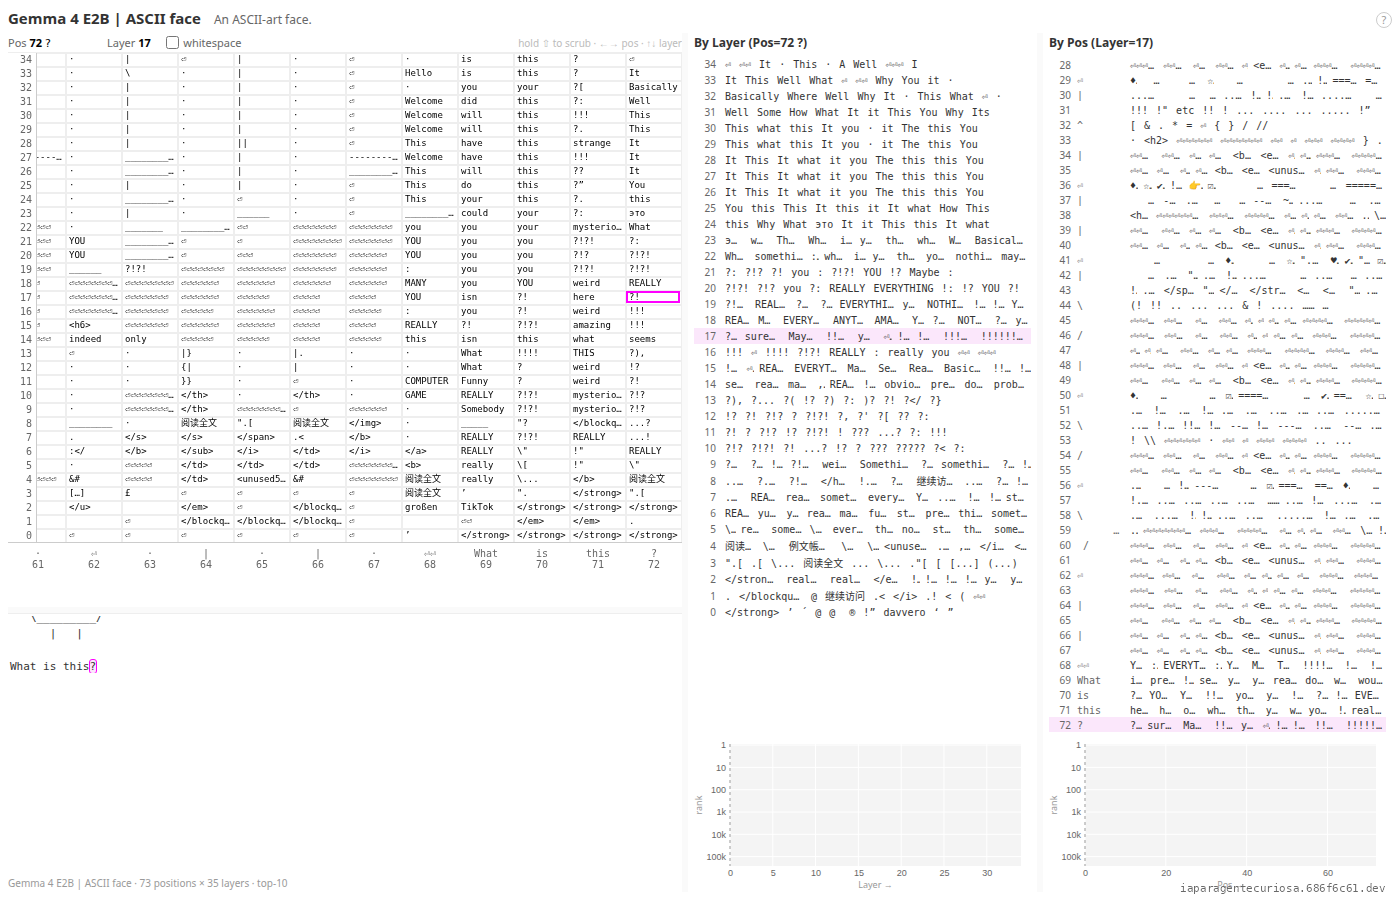Click the 'could' cell in layer 23
This screenshot has height=900, width=1400.
tap(486, 213)
